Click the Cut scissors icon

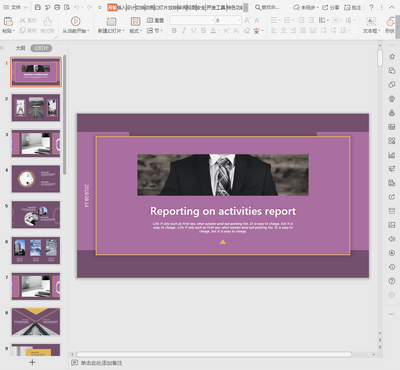[23, 20]
